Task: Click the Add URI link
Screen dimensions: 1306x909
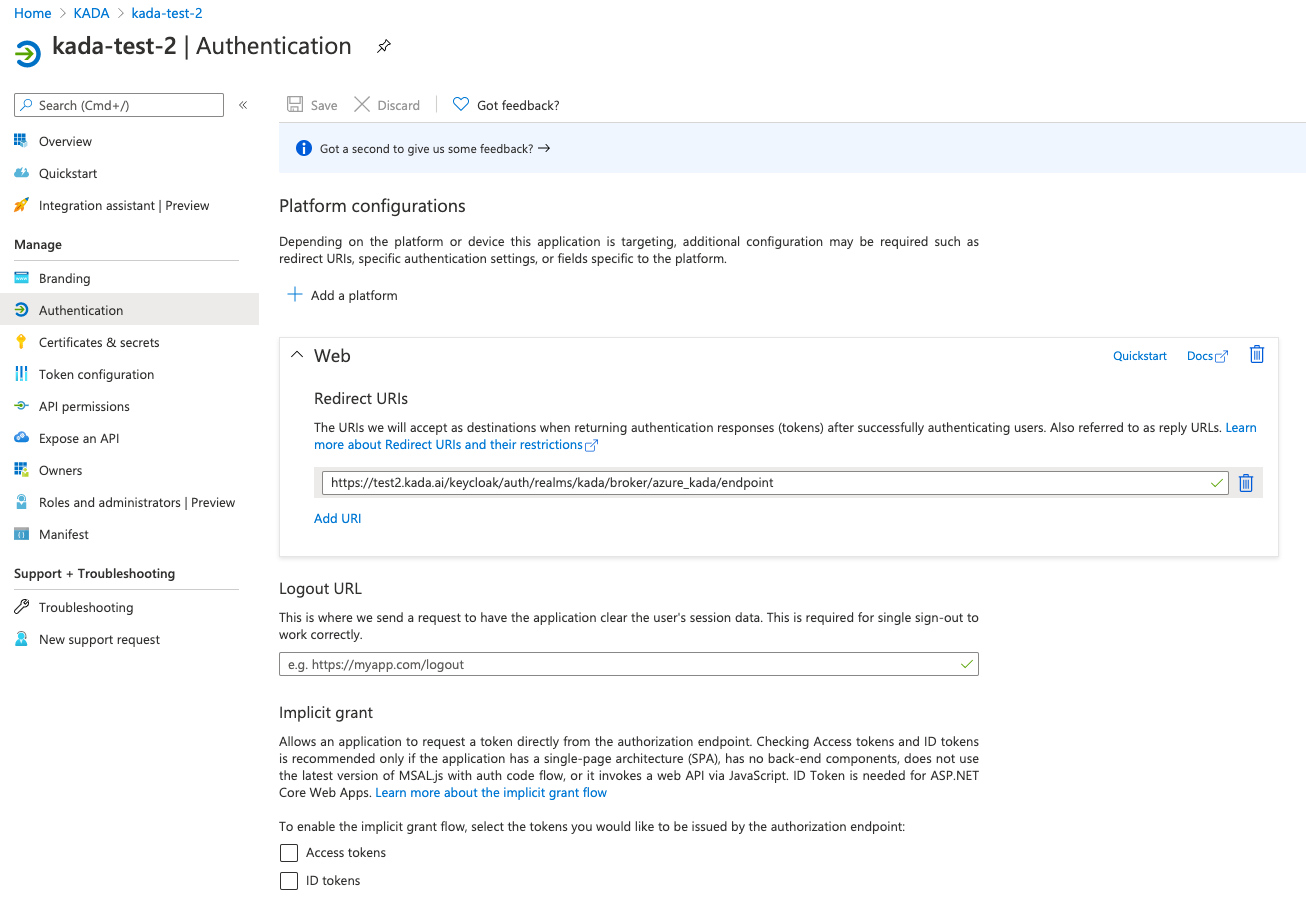Action: (337, 518)
